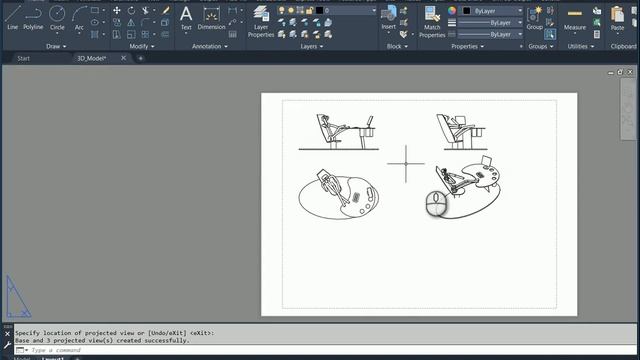Start the Measure utility
Image resolution: width=640 pixels, height=360 pixels.
coord(575,18)
